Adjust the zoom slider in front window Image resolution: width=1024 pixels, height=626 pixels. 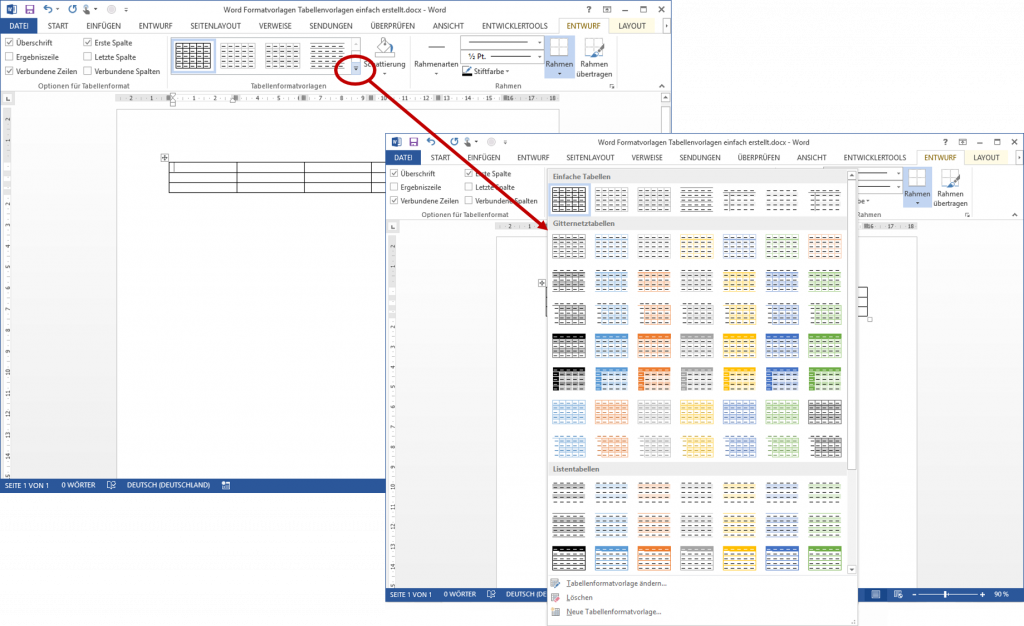946,594
